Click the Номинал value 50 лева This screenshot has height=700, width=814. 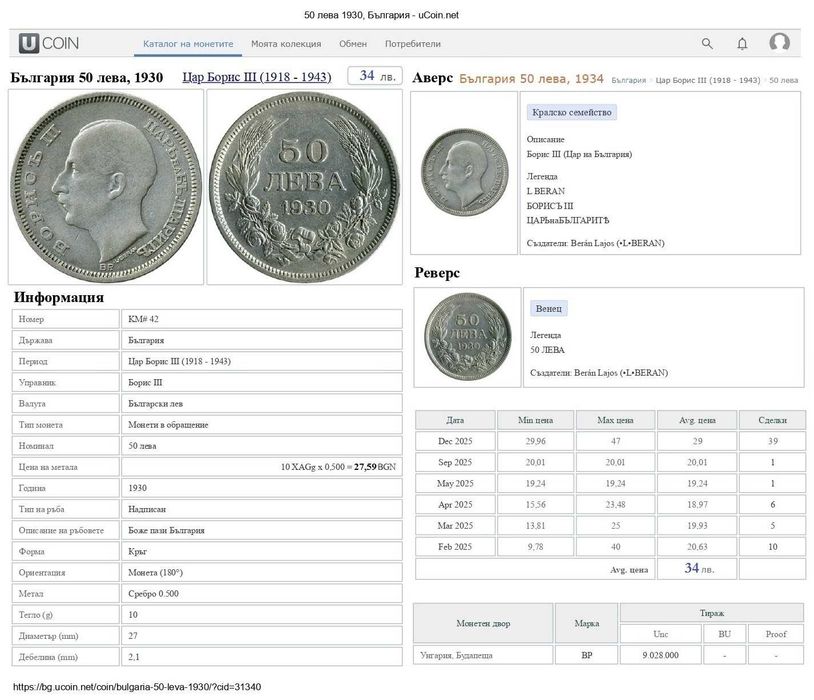[x=142, y=446]
